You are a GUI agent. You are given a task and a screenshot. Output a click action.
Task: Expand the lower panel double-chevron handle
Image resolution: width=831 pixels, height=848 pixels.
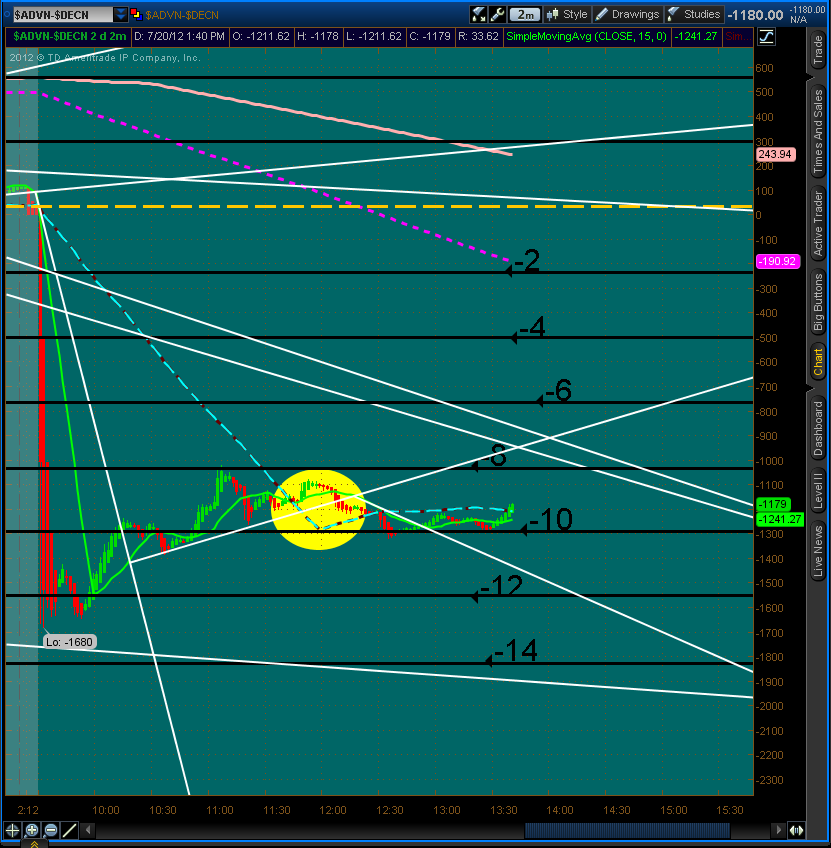(x=35, y=844)
